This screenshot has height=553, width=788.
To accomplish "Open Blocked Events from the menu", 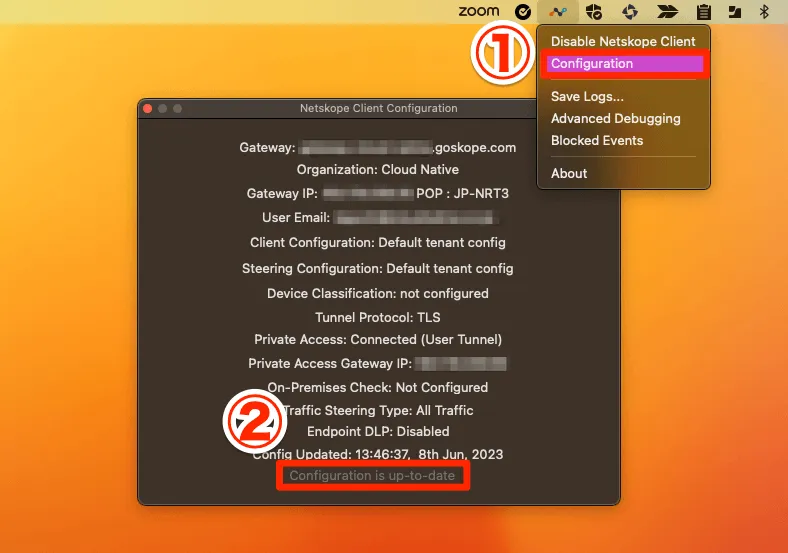I will (x=597, y=140).
